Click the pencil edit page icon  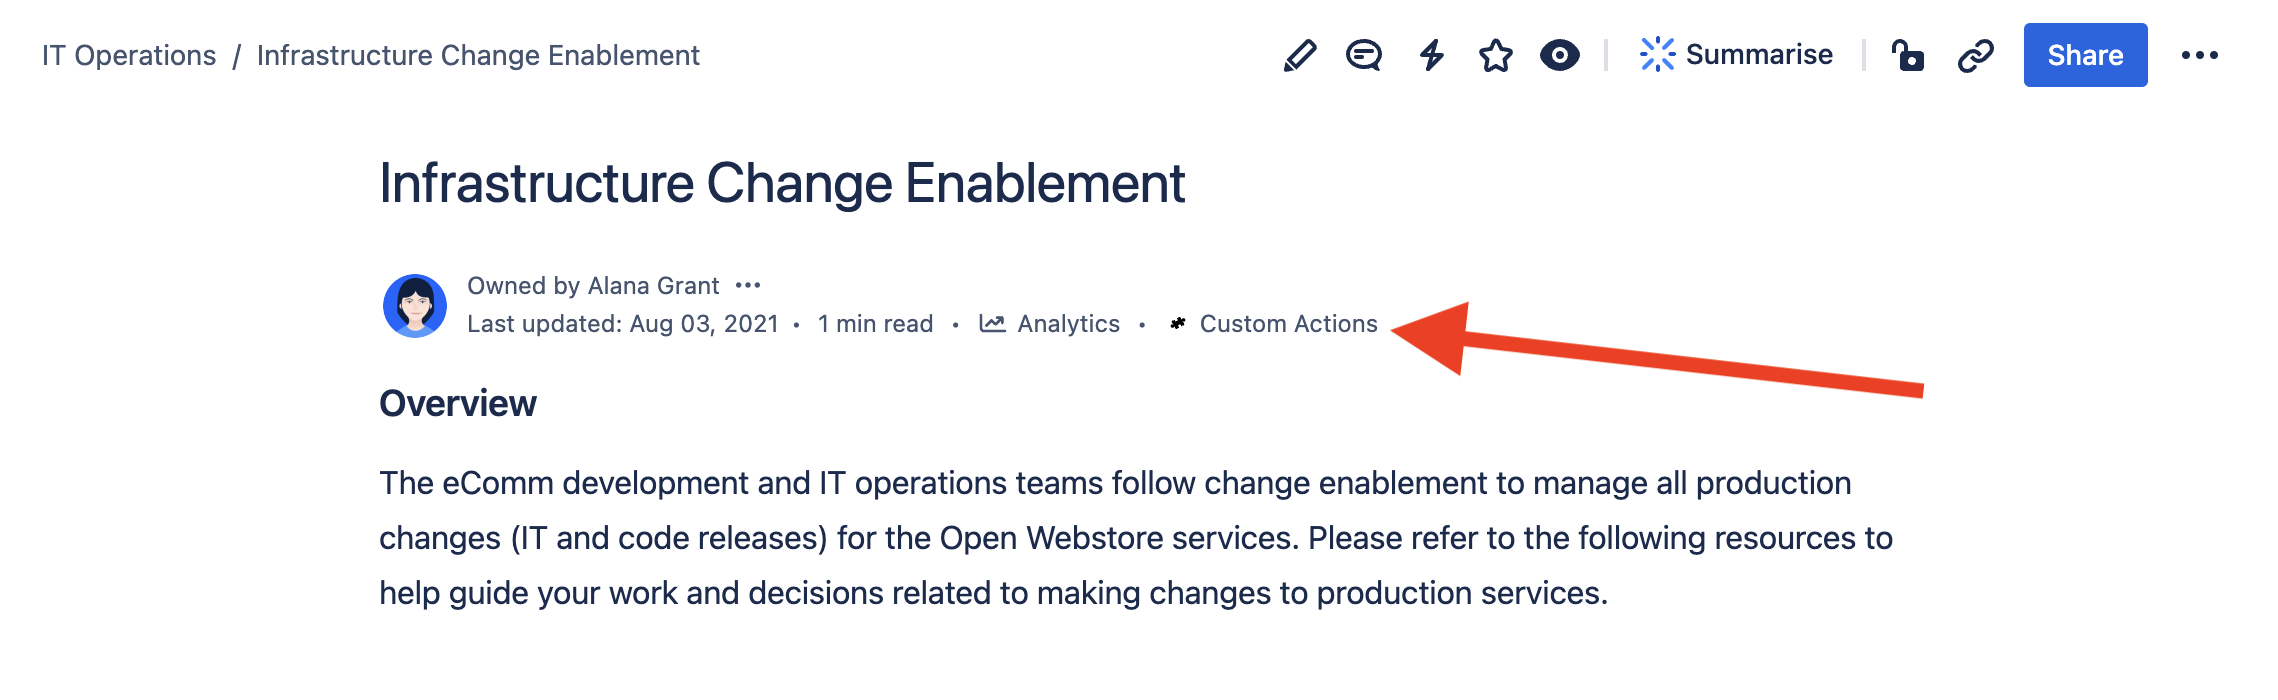[1300, 55]
